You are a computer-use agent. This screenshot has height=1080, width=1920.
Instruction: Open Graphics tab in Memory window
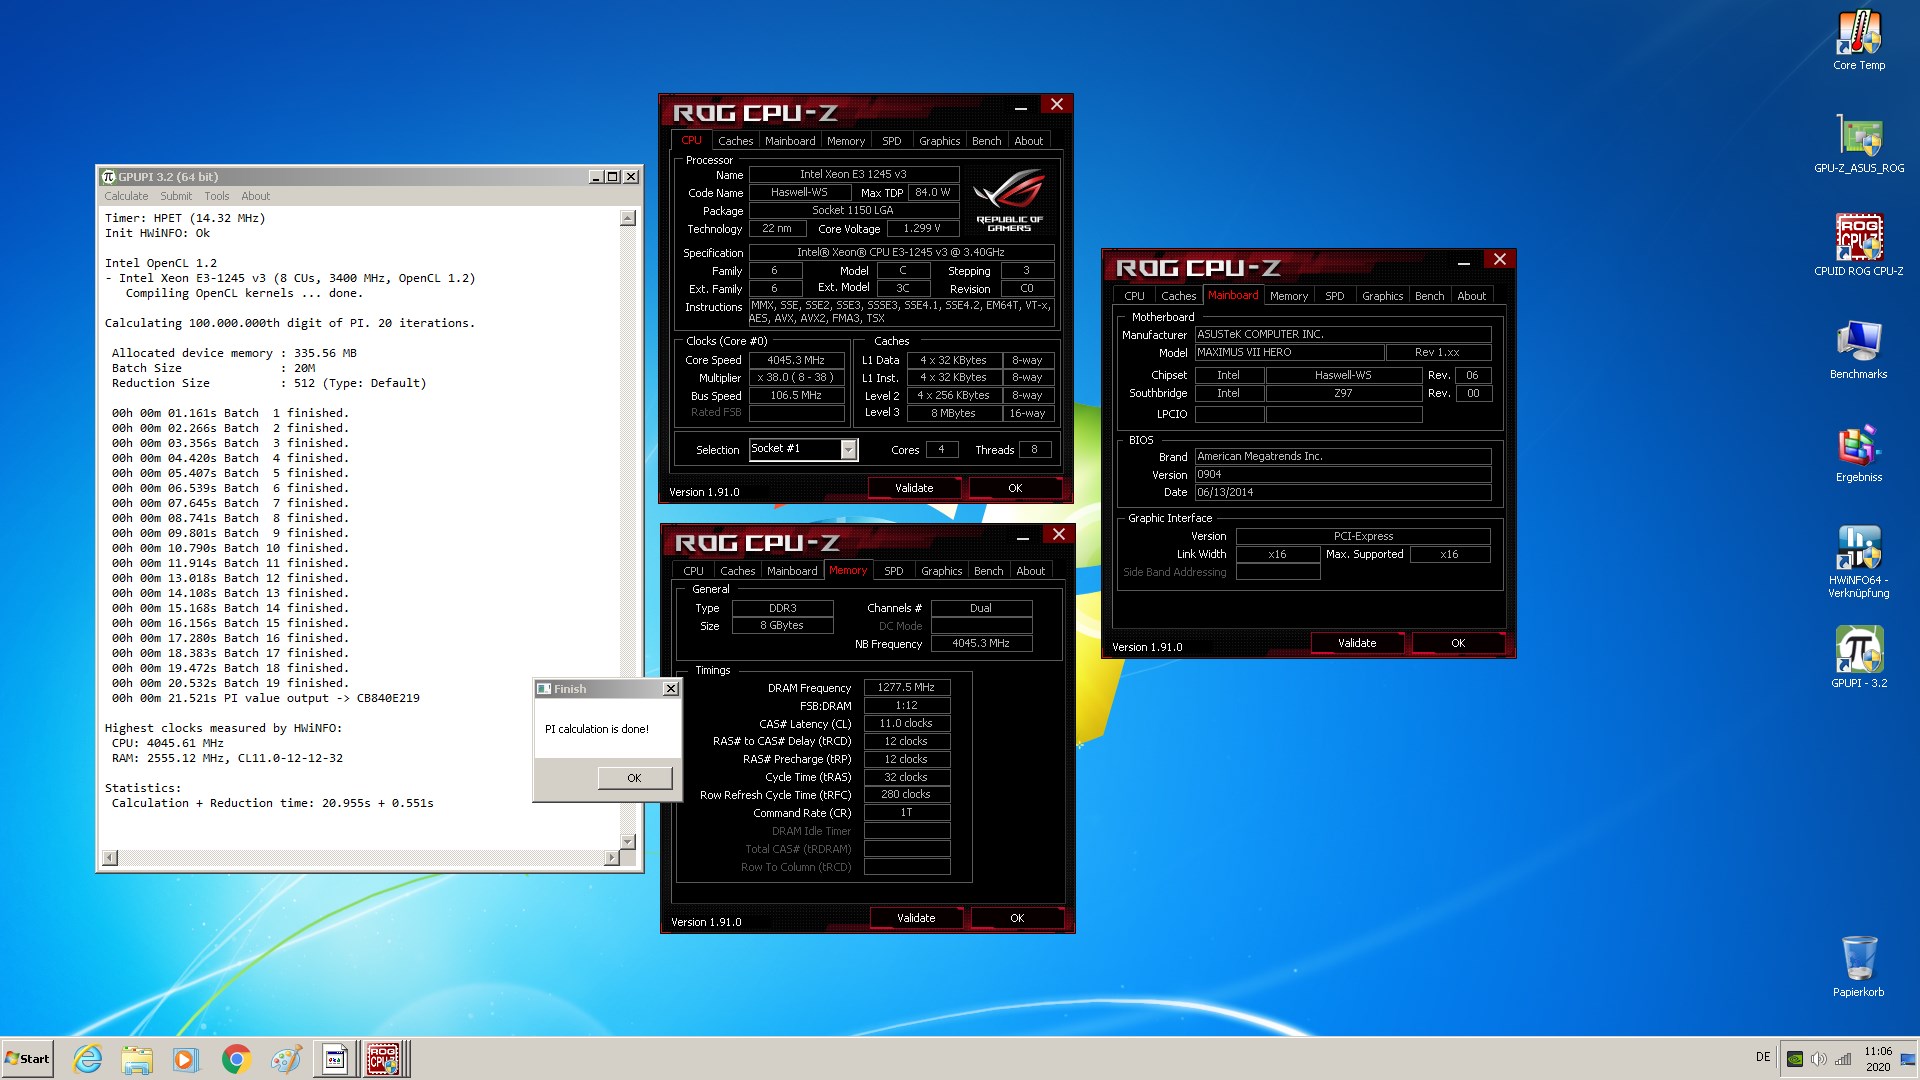pyautogui.click(x=941, y=571)
